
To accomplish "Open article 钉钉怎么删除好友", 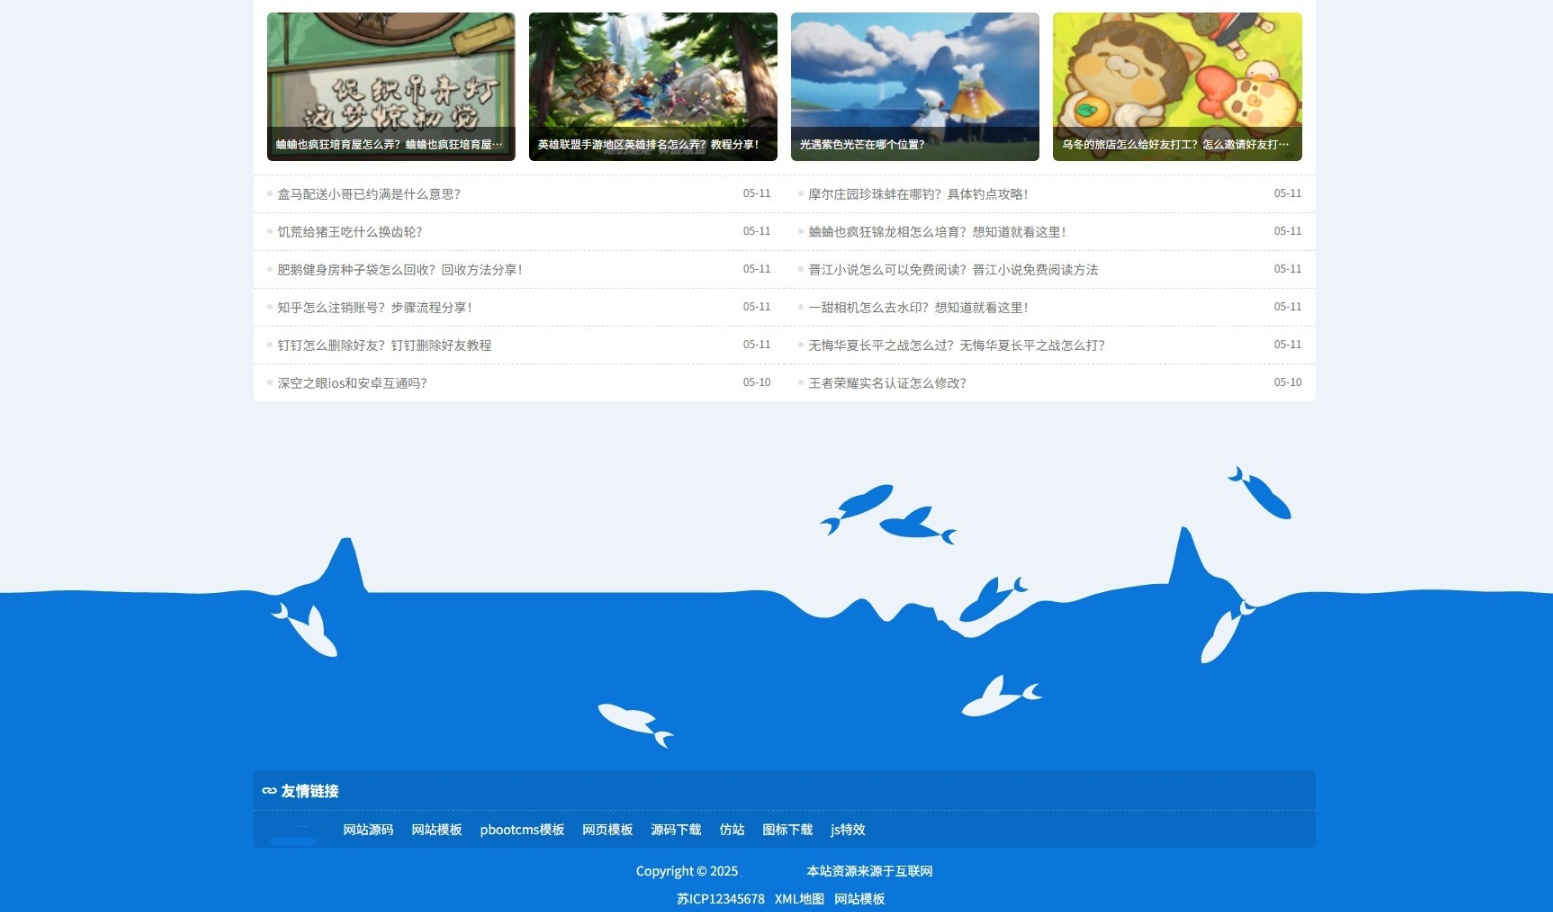I will pyautogui.click(x=384, y=345).
